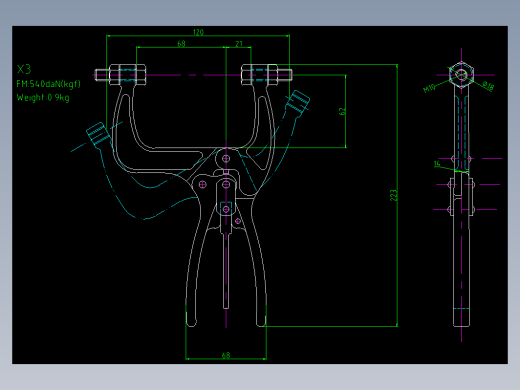Image resolution: width=520 pixels, height=390 pixels.
Task: Select the 21 dimension value at top
Action: 239,44
